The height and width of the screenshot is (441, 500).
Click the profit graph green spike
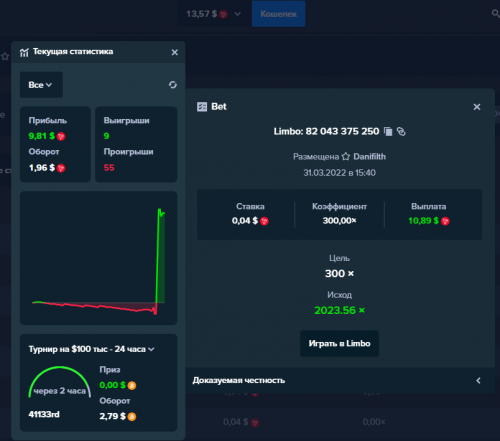pos(160,257)
